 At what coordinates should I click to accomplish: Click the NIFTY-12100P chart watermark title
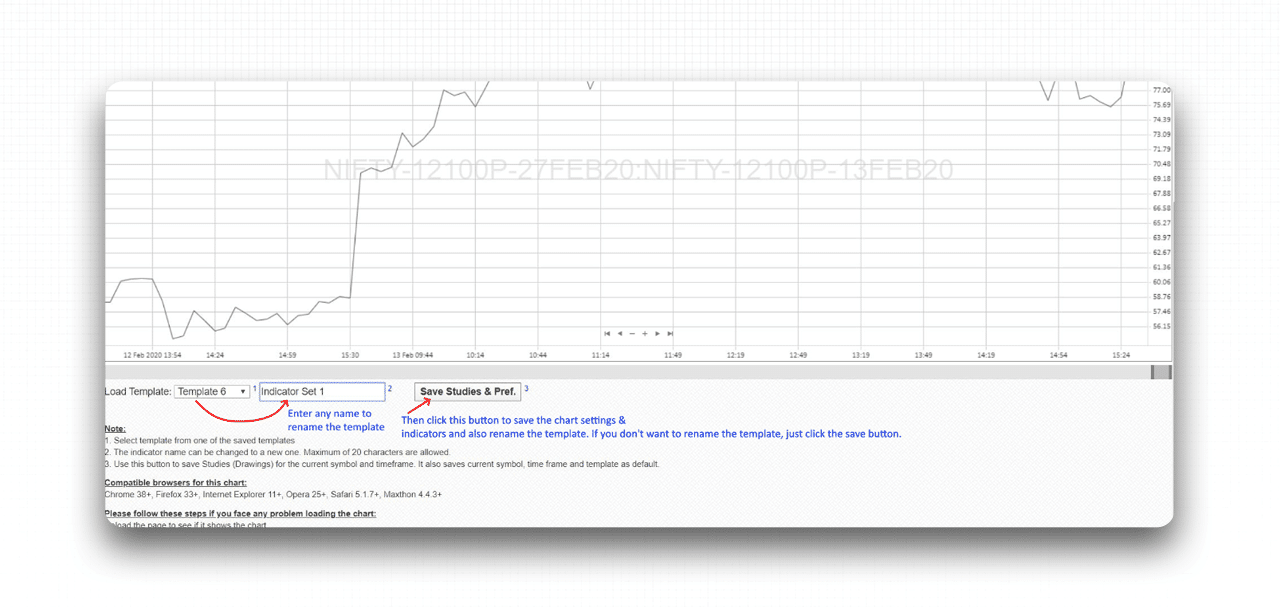638,170
